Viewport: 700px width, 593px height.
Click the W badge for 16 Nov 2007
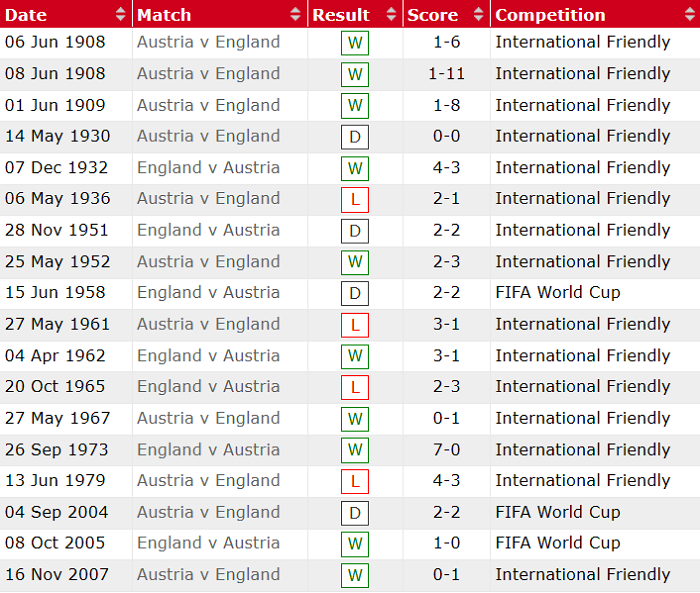pyautogui.click(x=355, y=575)
